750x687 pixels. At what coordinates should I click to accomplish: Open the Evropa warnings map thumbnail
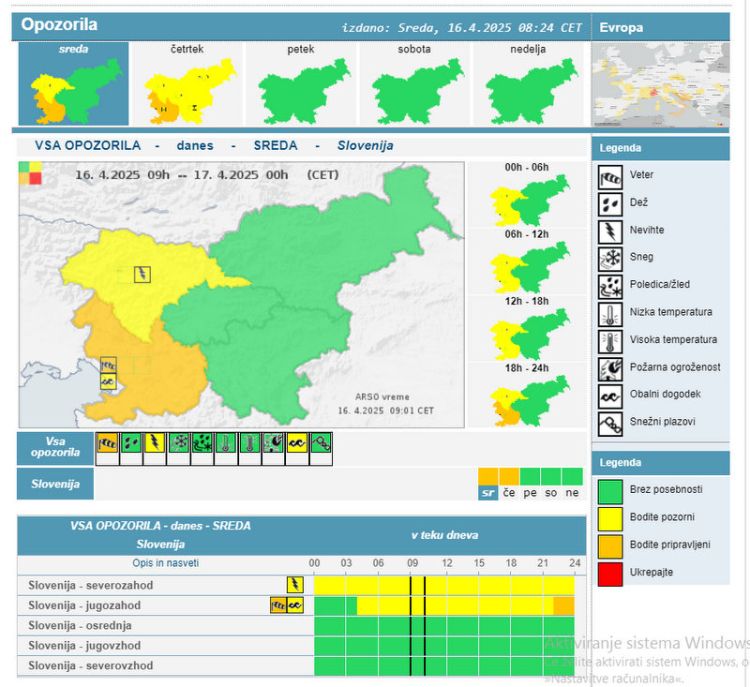click(x=661, y=85)
